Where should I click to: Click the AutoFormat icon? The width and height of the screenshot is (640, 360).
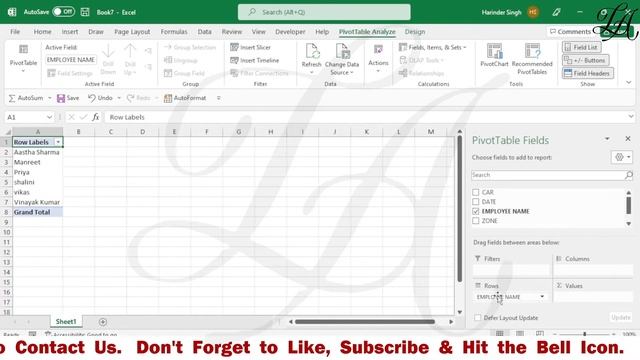(x=168, y=98)
